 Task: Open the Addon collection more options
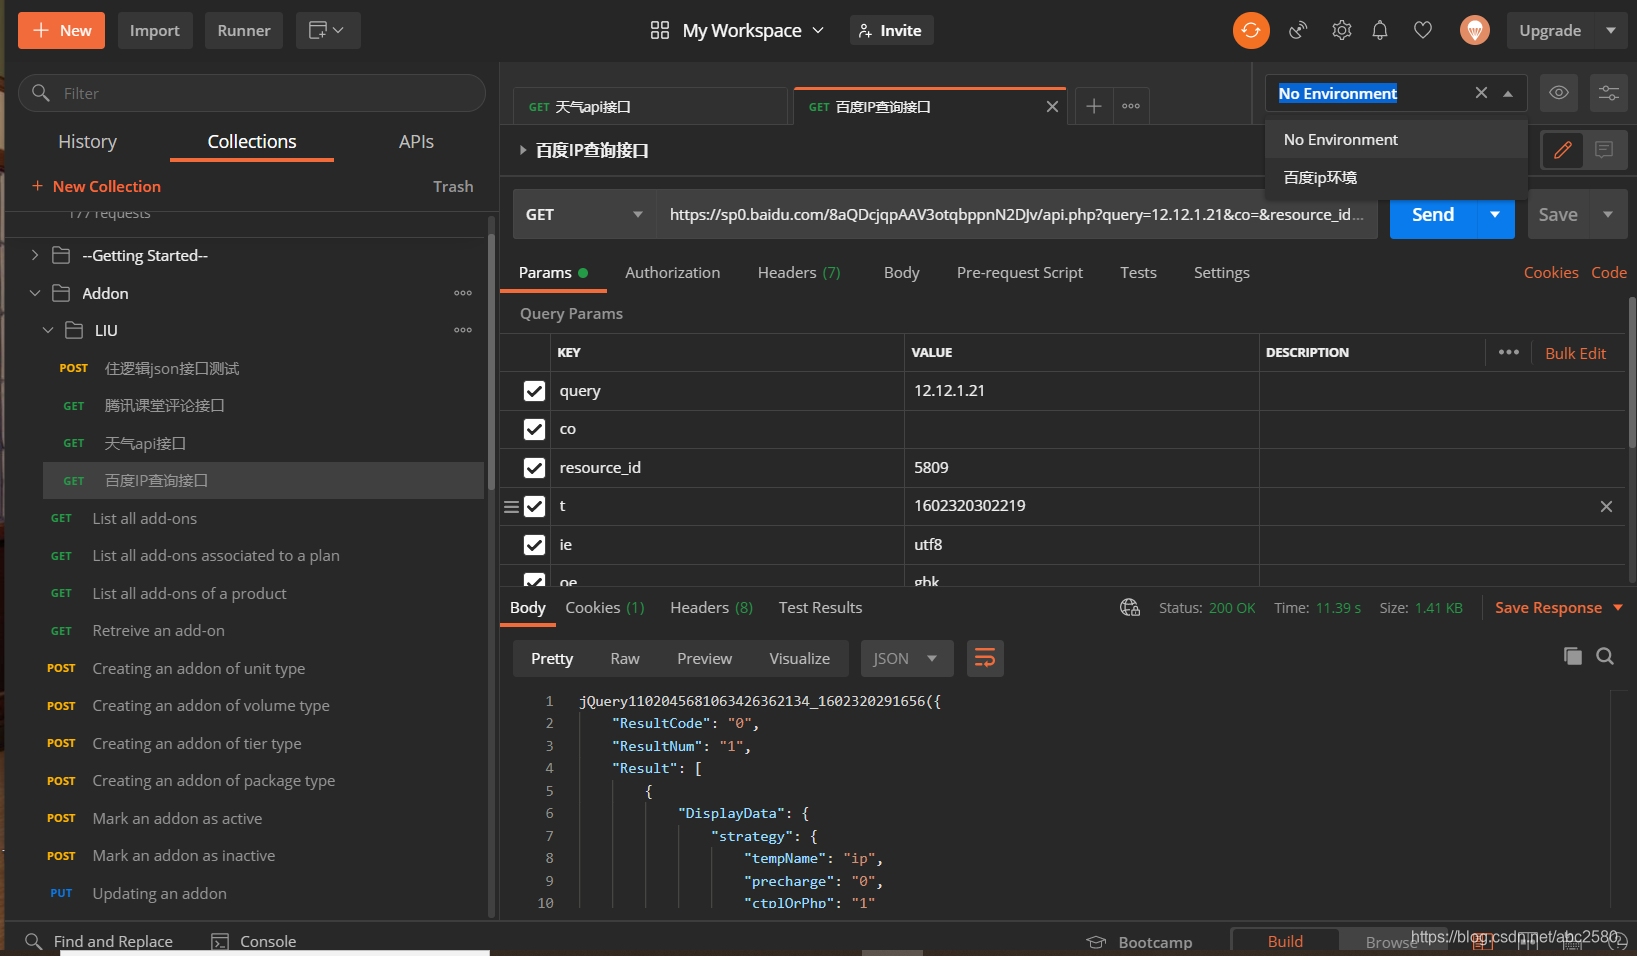tap(463, 293)
